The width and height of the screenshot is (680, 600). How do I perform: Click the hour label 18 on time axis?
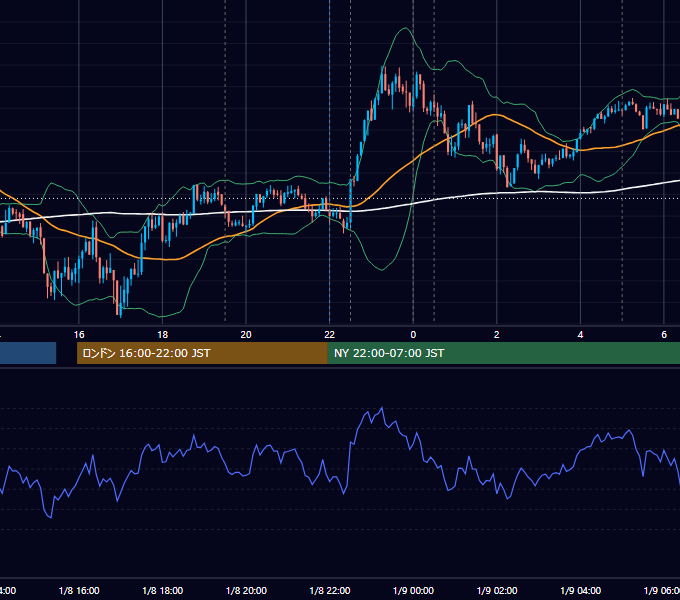tap(163, 335)
